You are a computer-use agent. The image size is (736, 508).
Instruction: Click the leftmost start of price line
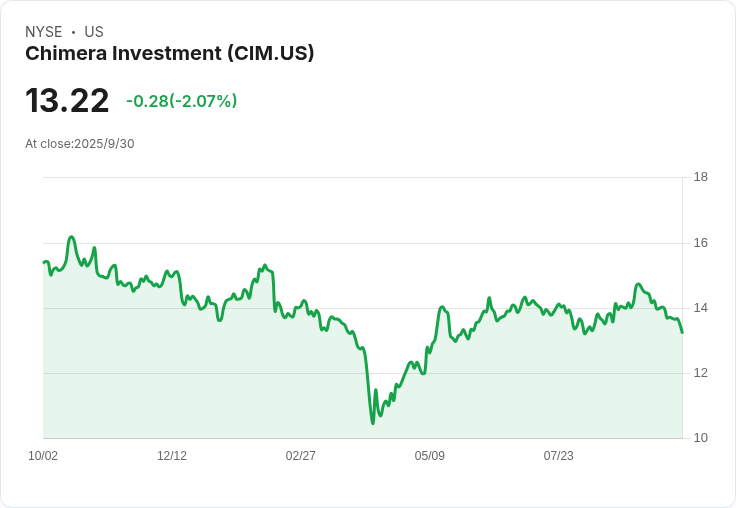[44, 262]
